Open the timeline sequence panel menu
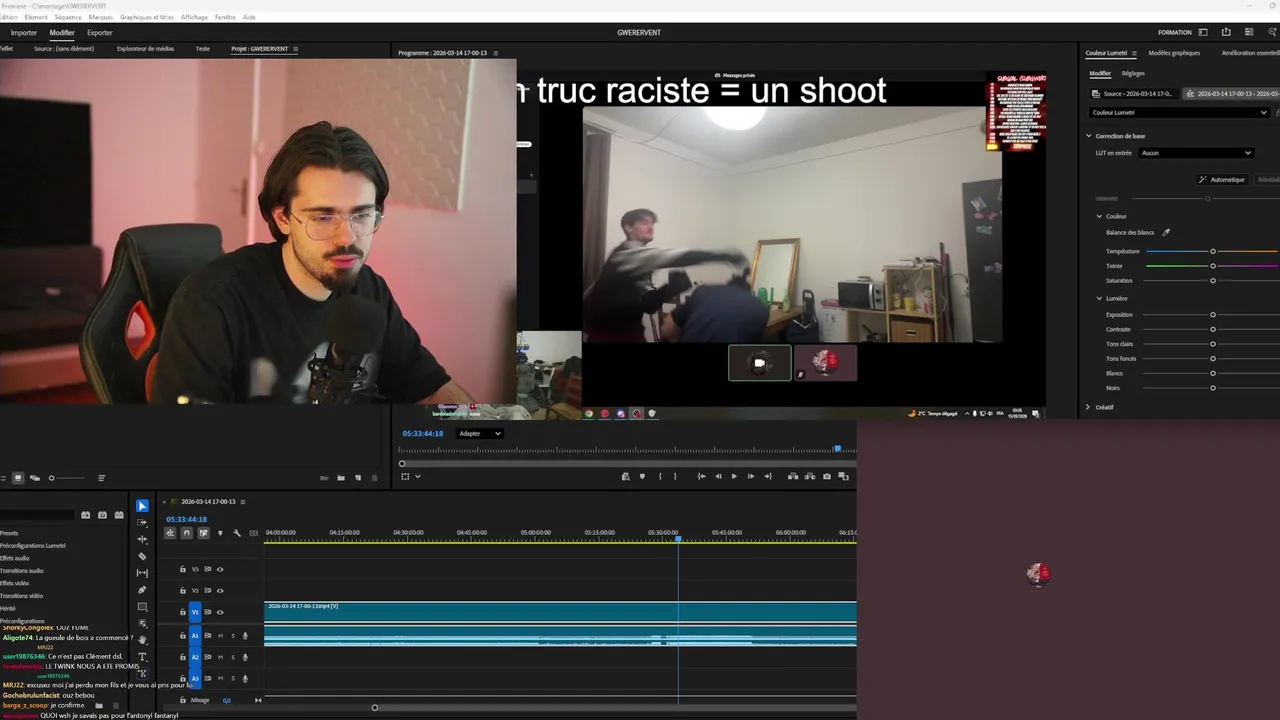 (243, 502)
